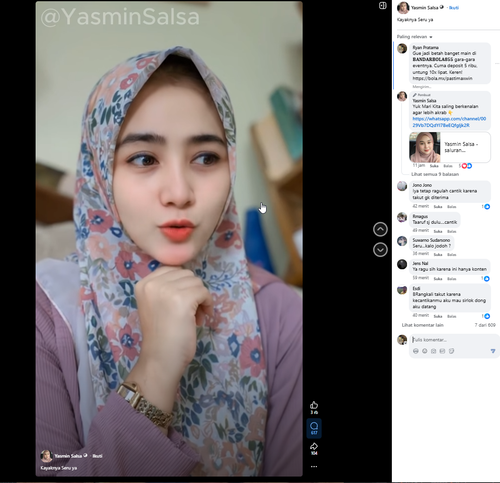View heart and like reactions on Yasmin's comment

(x=465, y=166)
